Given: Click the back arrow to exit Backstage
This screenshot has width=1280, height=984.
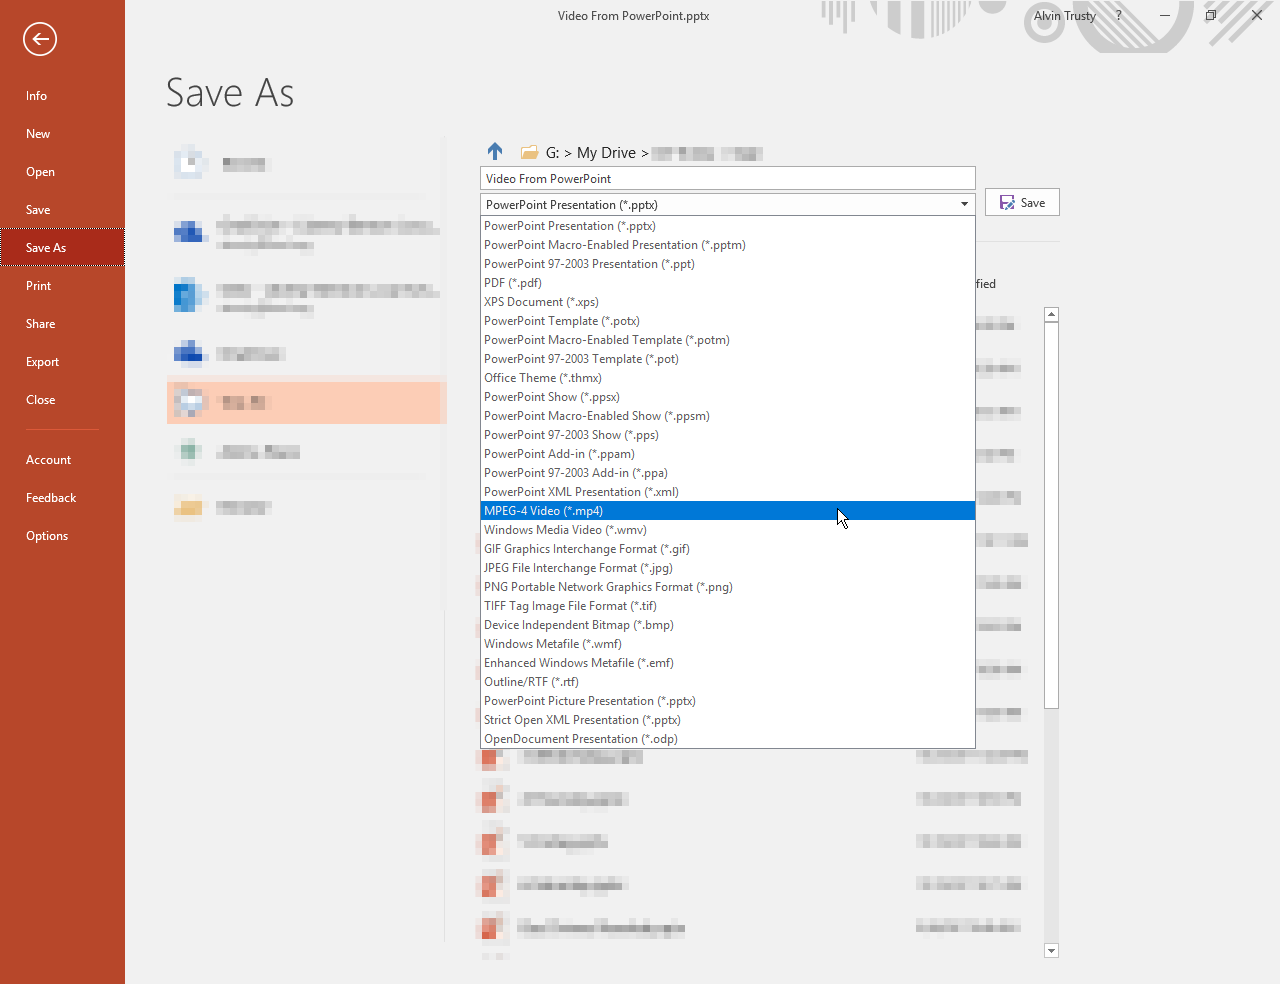Looking at the screenshot, I should pos(40,39).
